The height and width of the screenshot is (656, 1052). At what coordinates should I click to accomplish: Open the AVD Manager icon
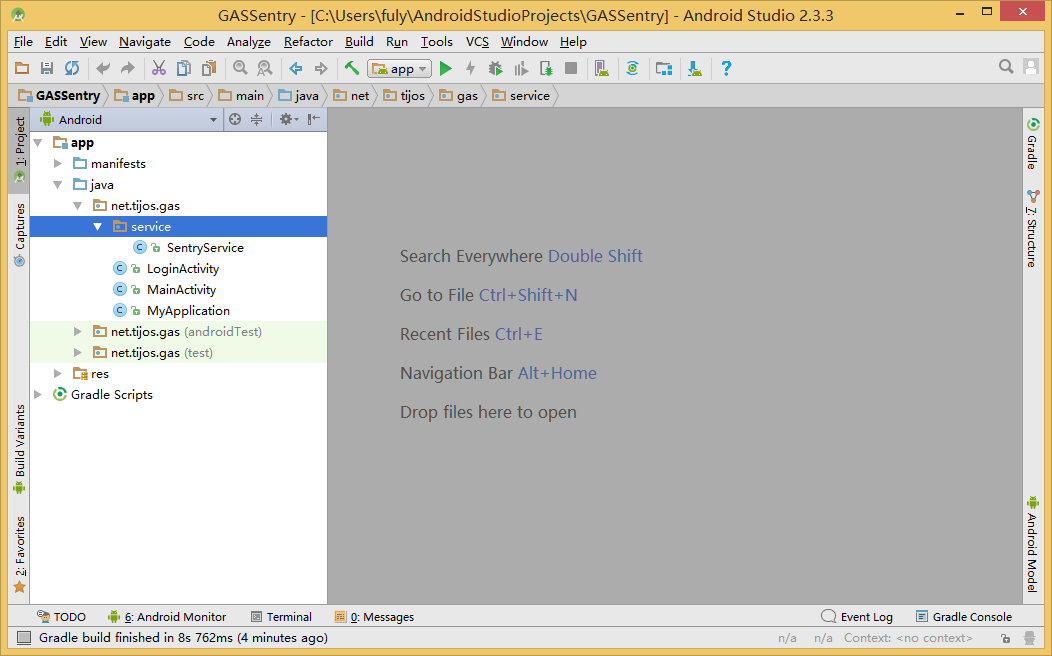[x=602, y=68]
